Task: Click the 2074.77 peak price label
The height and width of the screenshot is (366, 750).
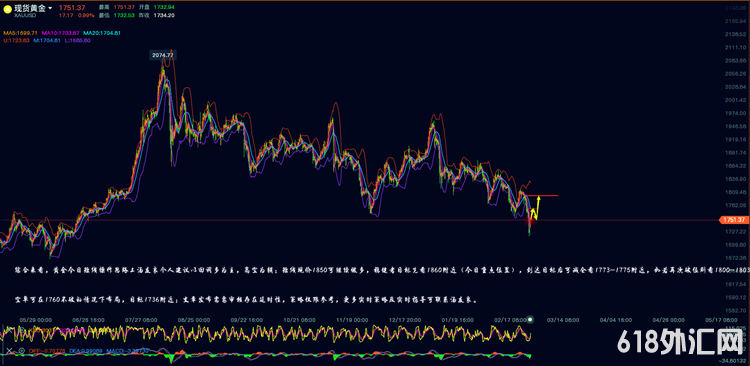Action: click(163, 55)
